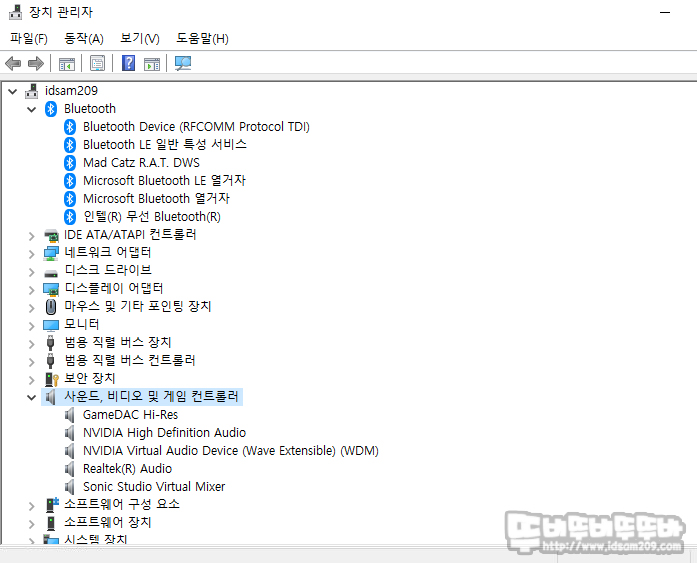Open the 보기(V) menu
The width and height of the screenshot is (697, 563).
click(x=140, y=39)
